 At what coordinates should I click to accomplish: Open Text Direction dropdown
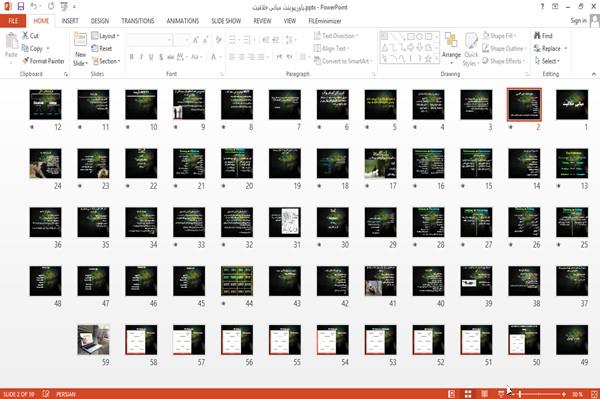pos(336,36)
